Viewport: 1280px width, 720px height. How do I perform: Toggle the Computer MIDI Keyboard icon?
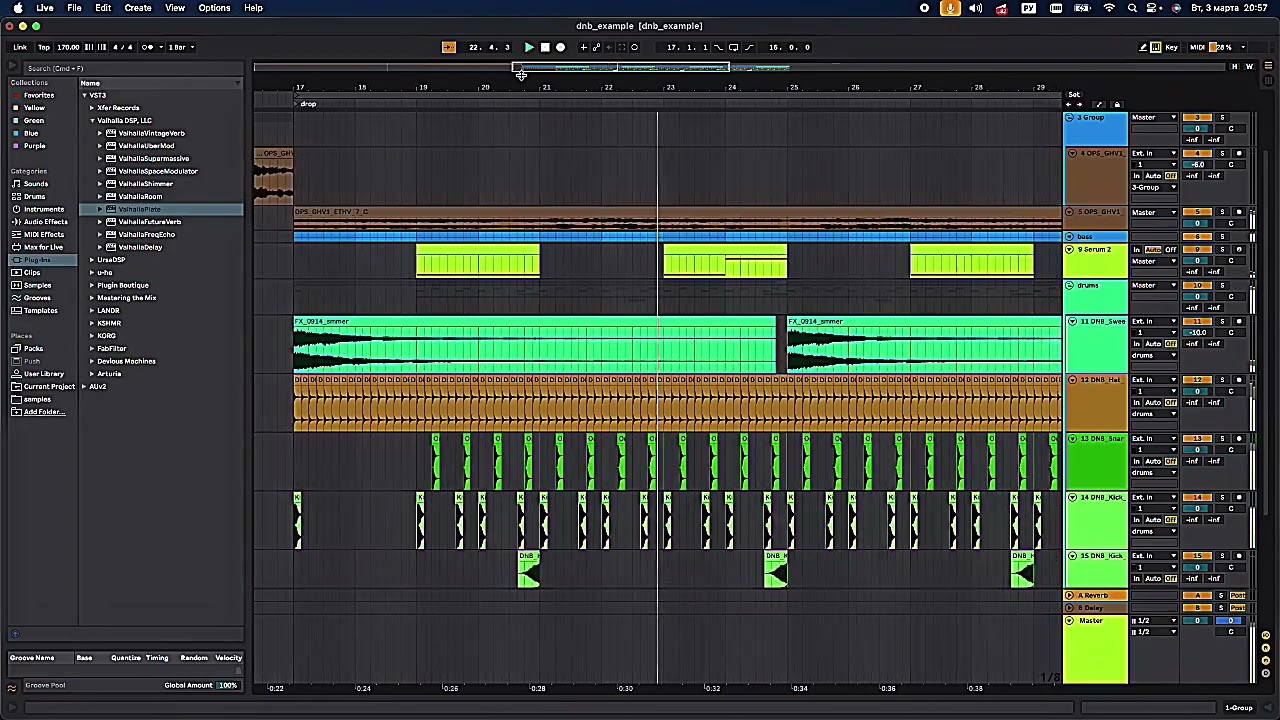click(1156, 47)
